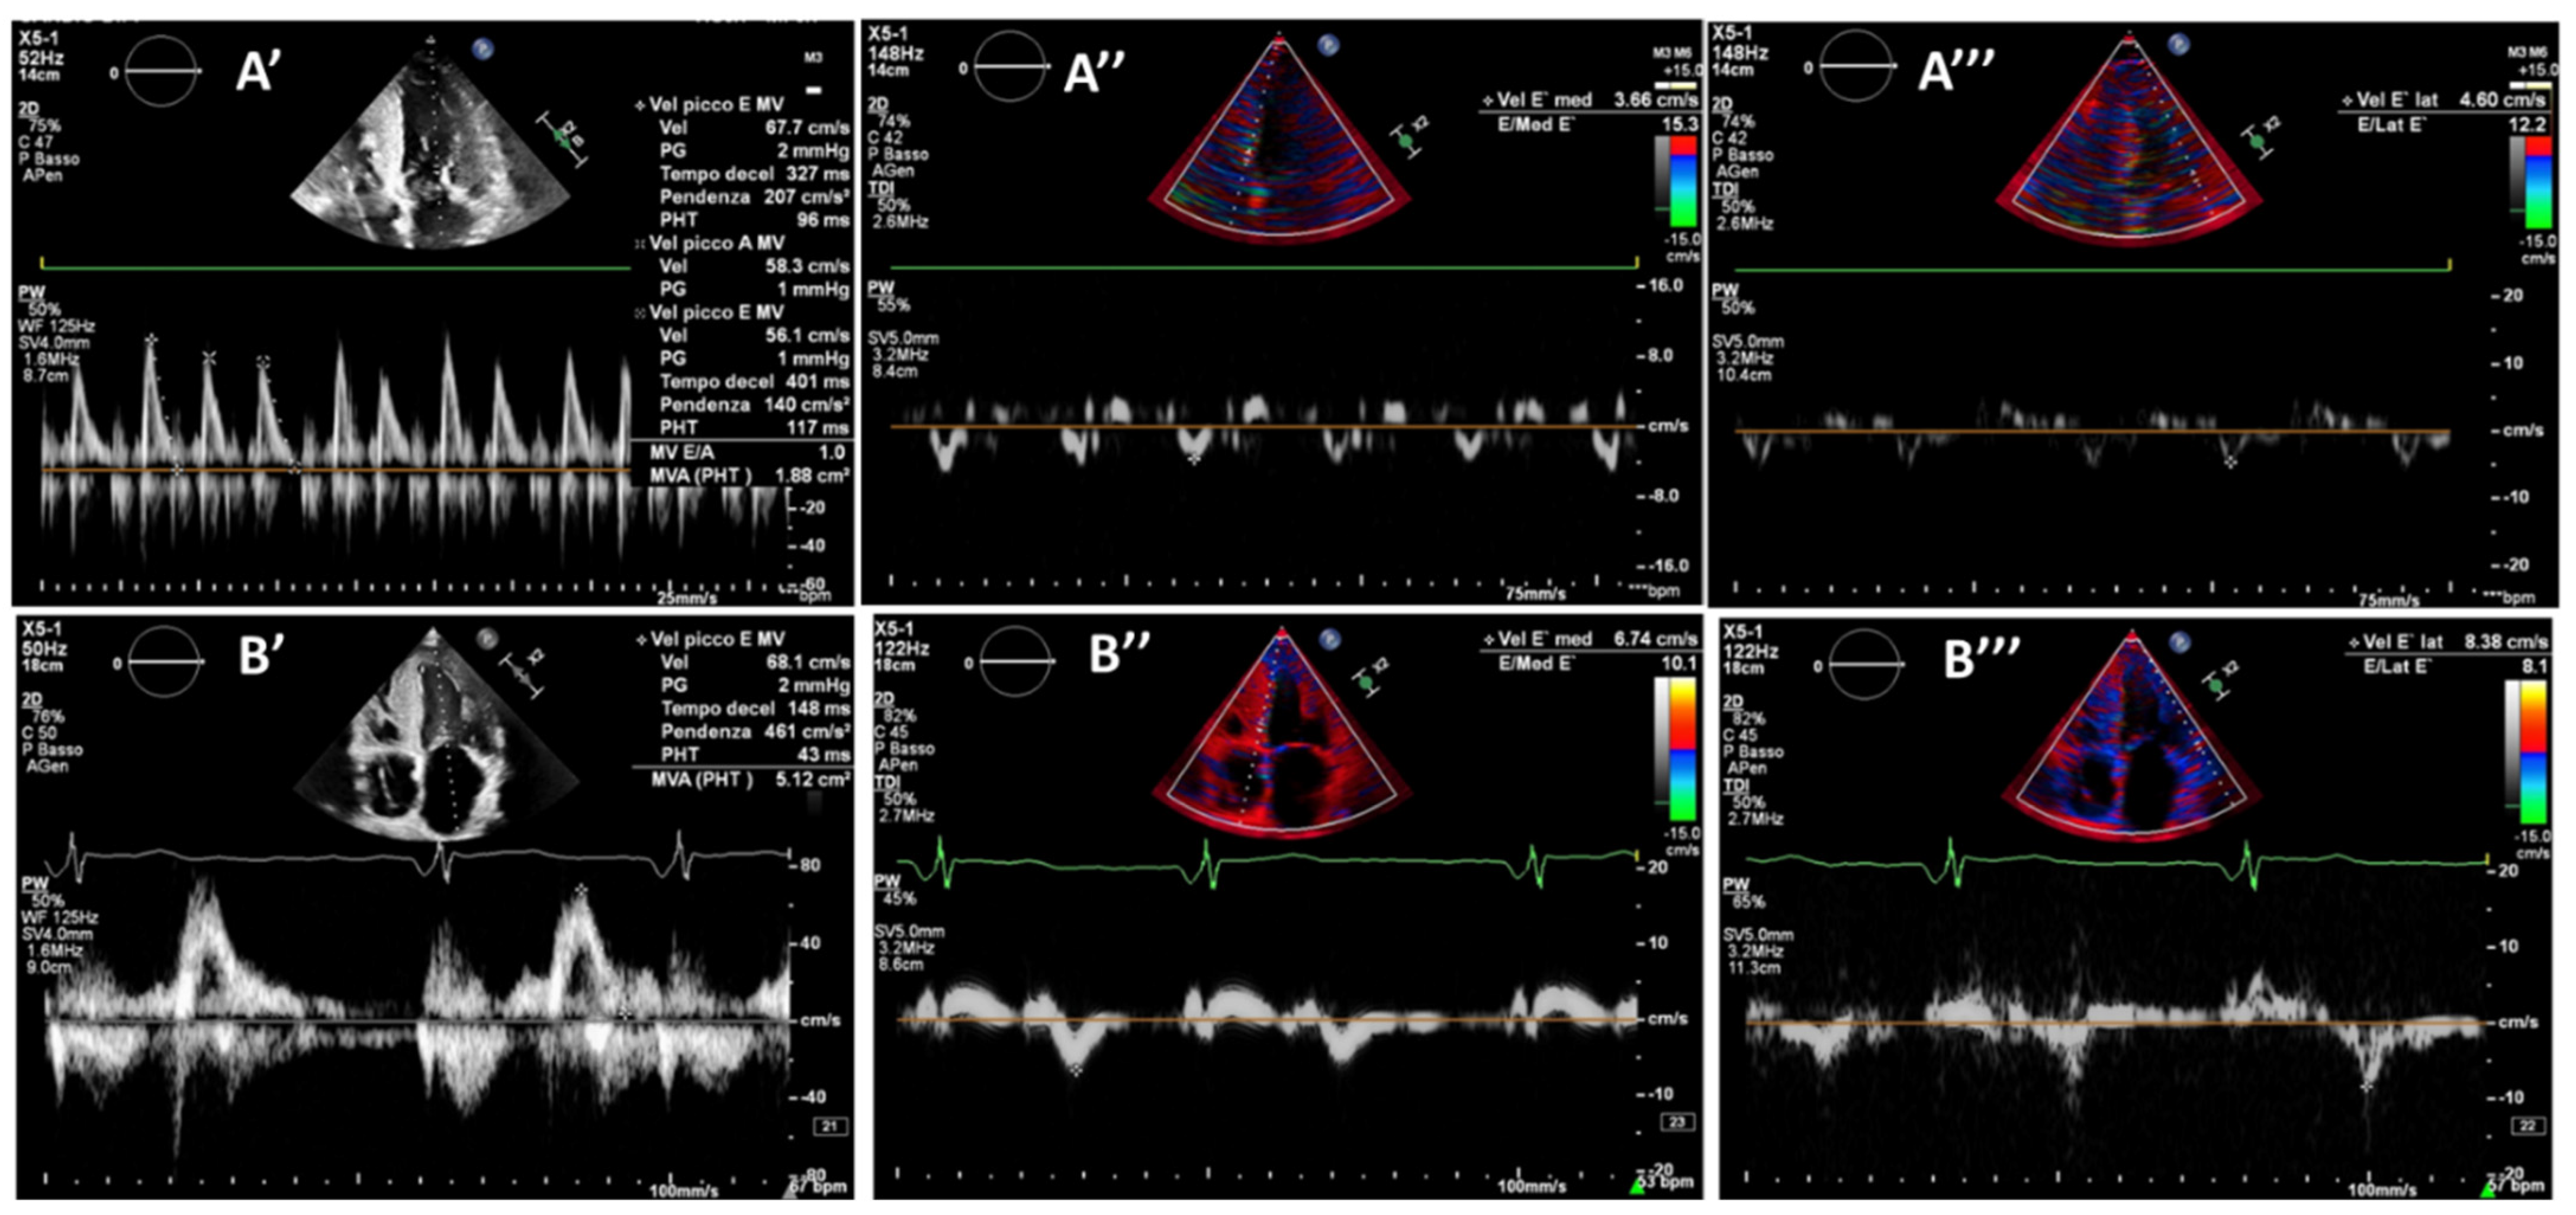Click the green probe marker icon in panel A'''
2576x1215 pixels.
click(2257, 141)
